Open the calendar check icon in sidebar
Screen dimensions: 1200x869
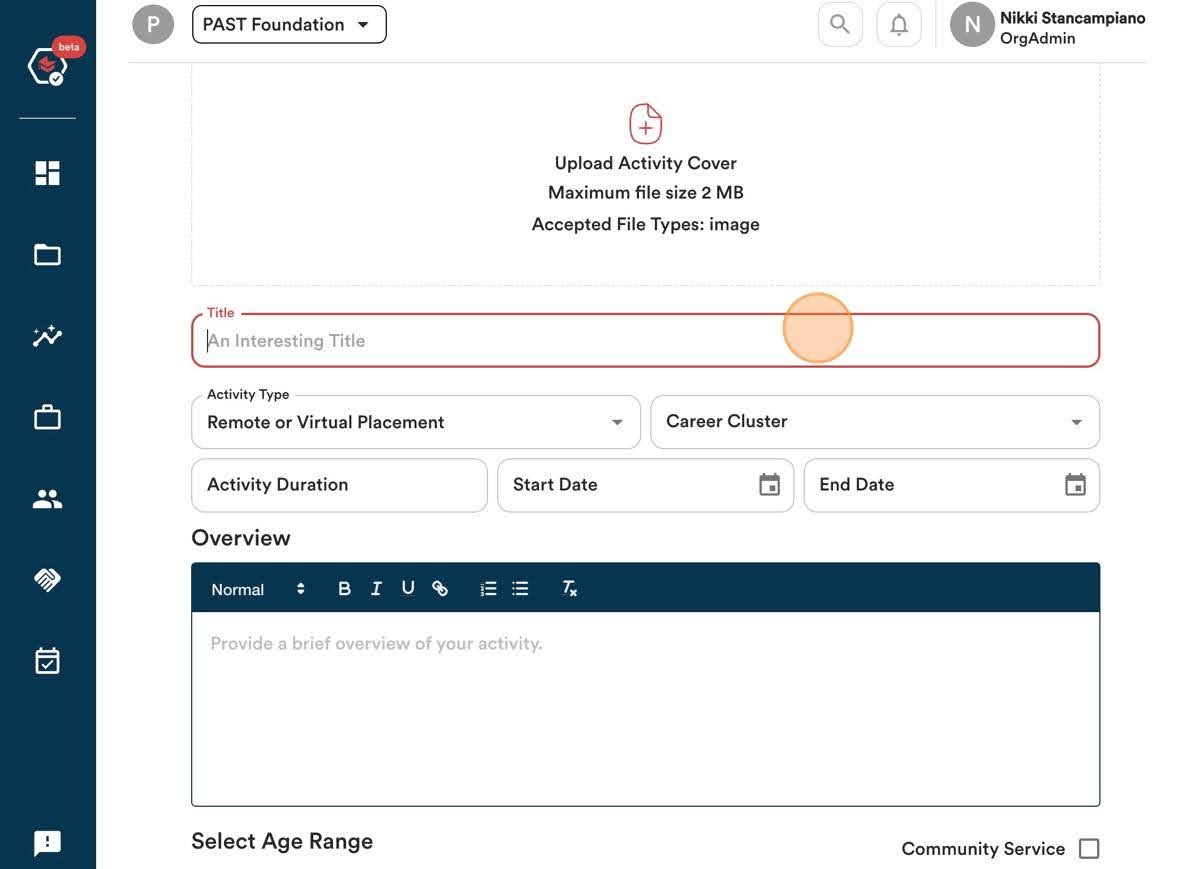pos(48,661)
